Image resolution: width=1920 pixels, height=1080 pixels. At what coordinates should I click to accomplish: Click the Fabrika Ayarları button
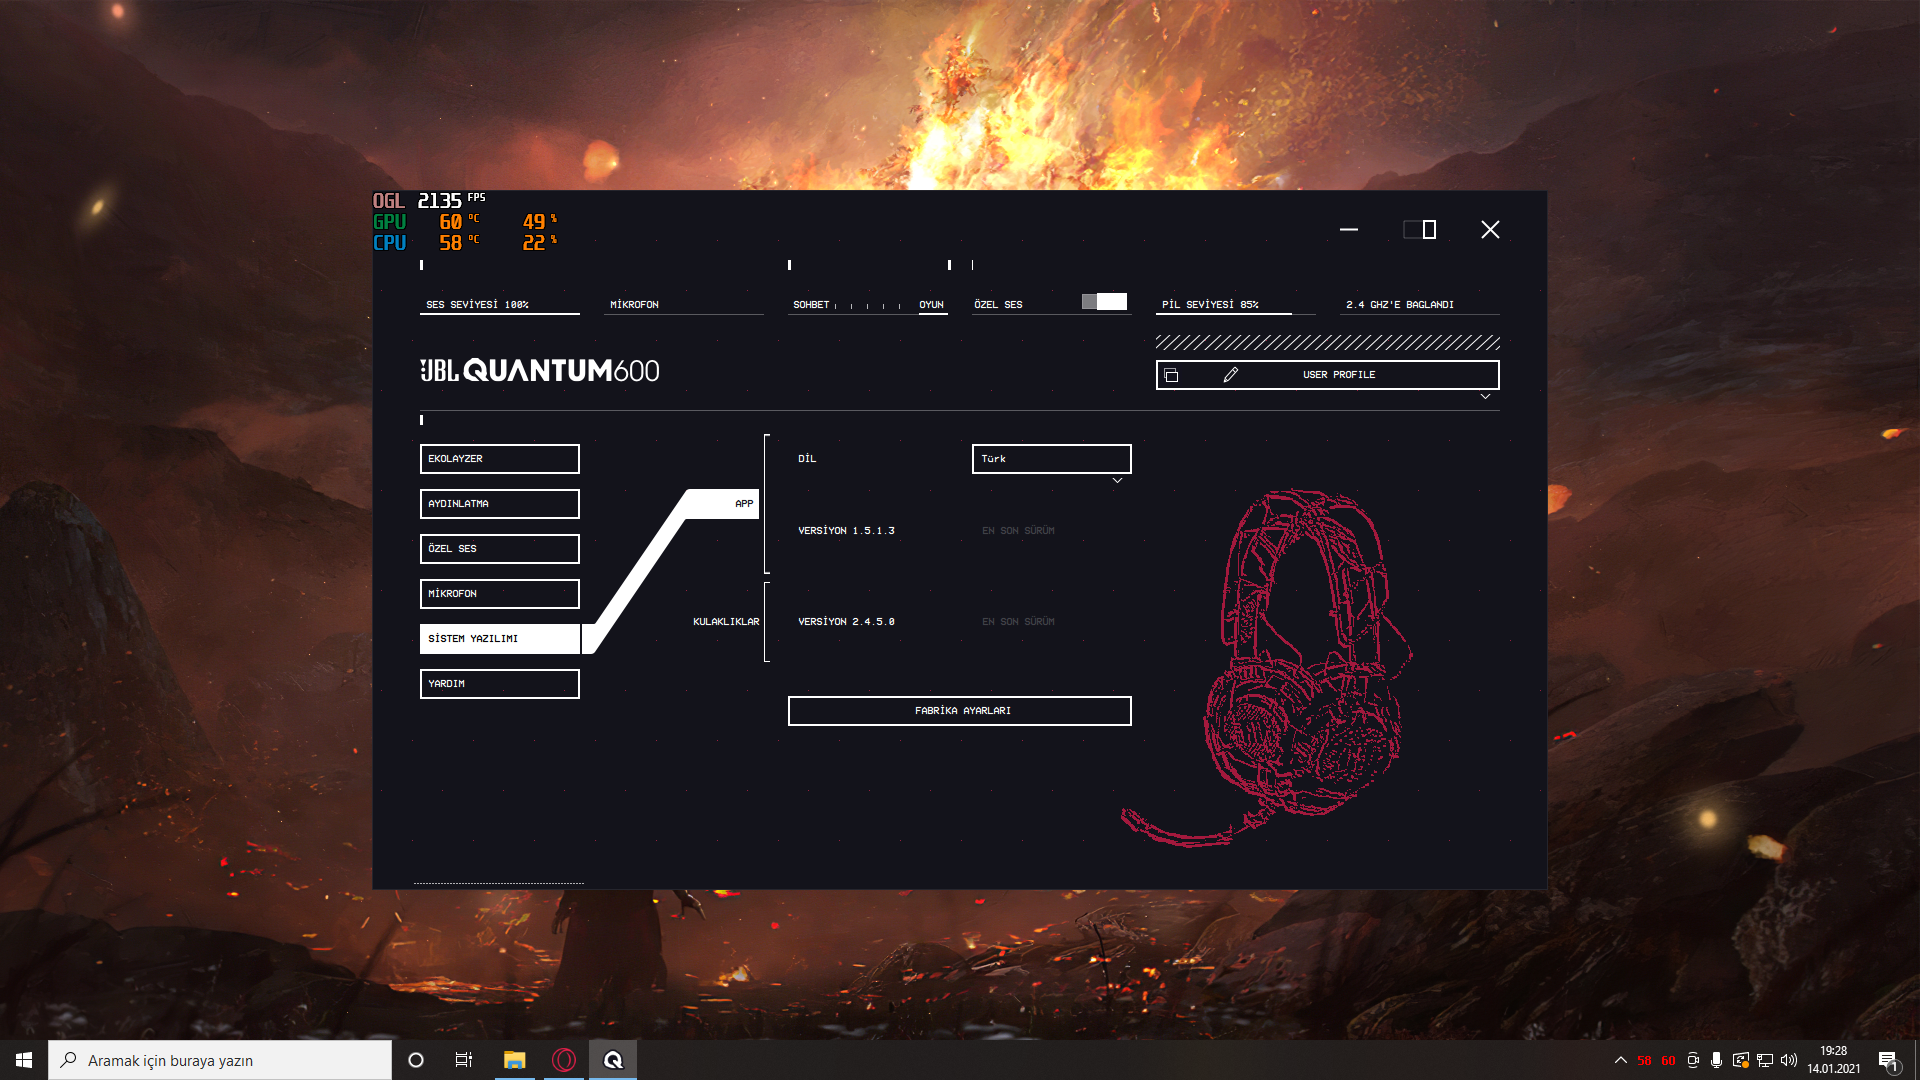coord(959,711)
